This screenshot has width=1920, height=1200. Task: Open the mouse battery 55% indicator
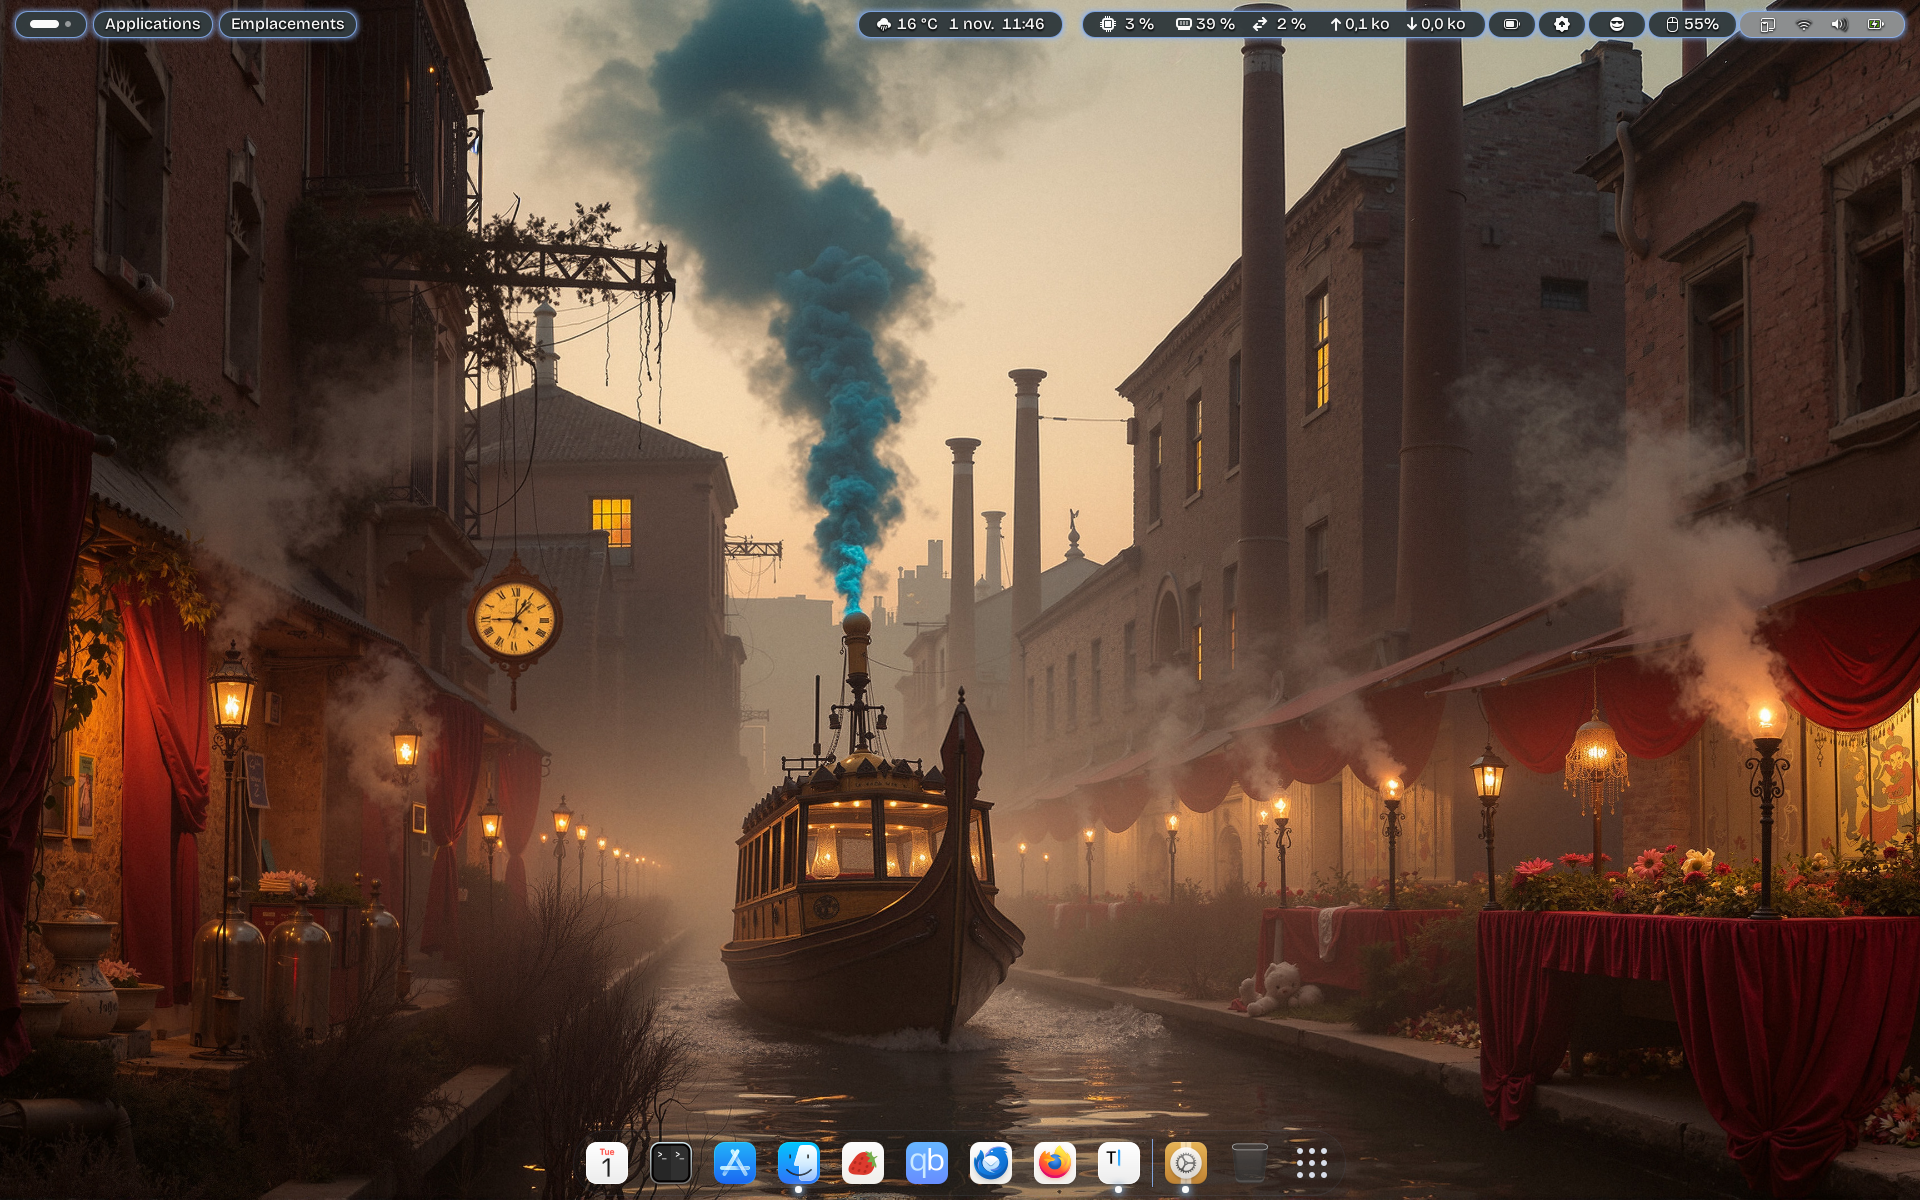coord(1692,24)
